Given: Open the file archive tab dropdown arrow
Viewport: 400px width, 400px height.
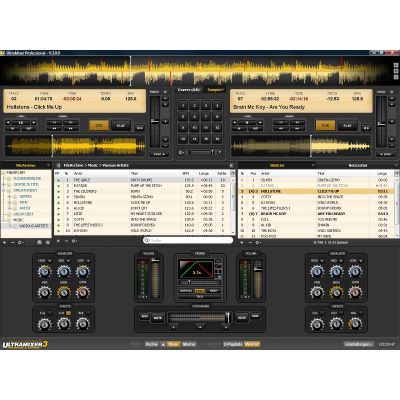Looking at the screenshot, I should (x=48, y=165).
